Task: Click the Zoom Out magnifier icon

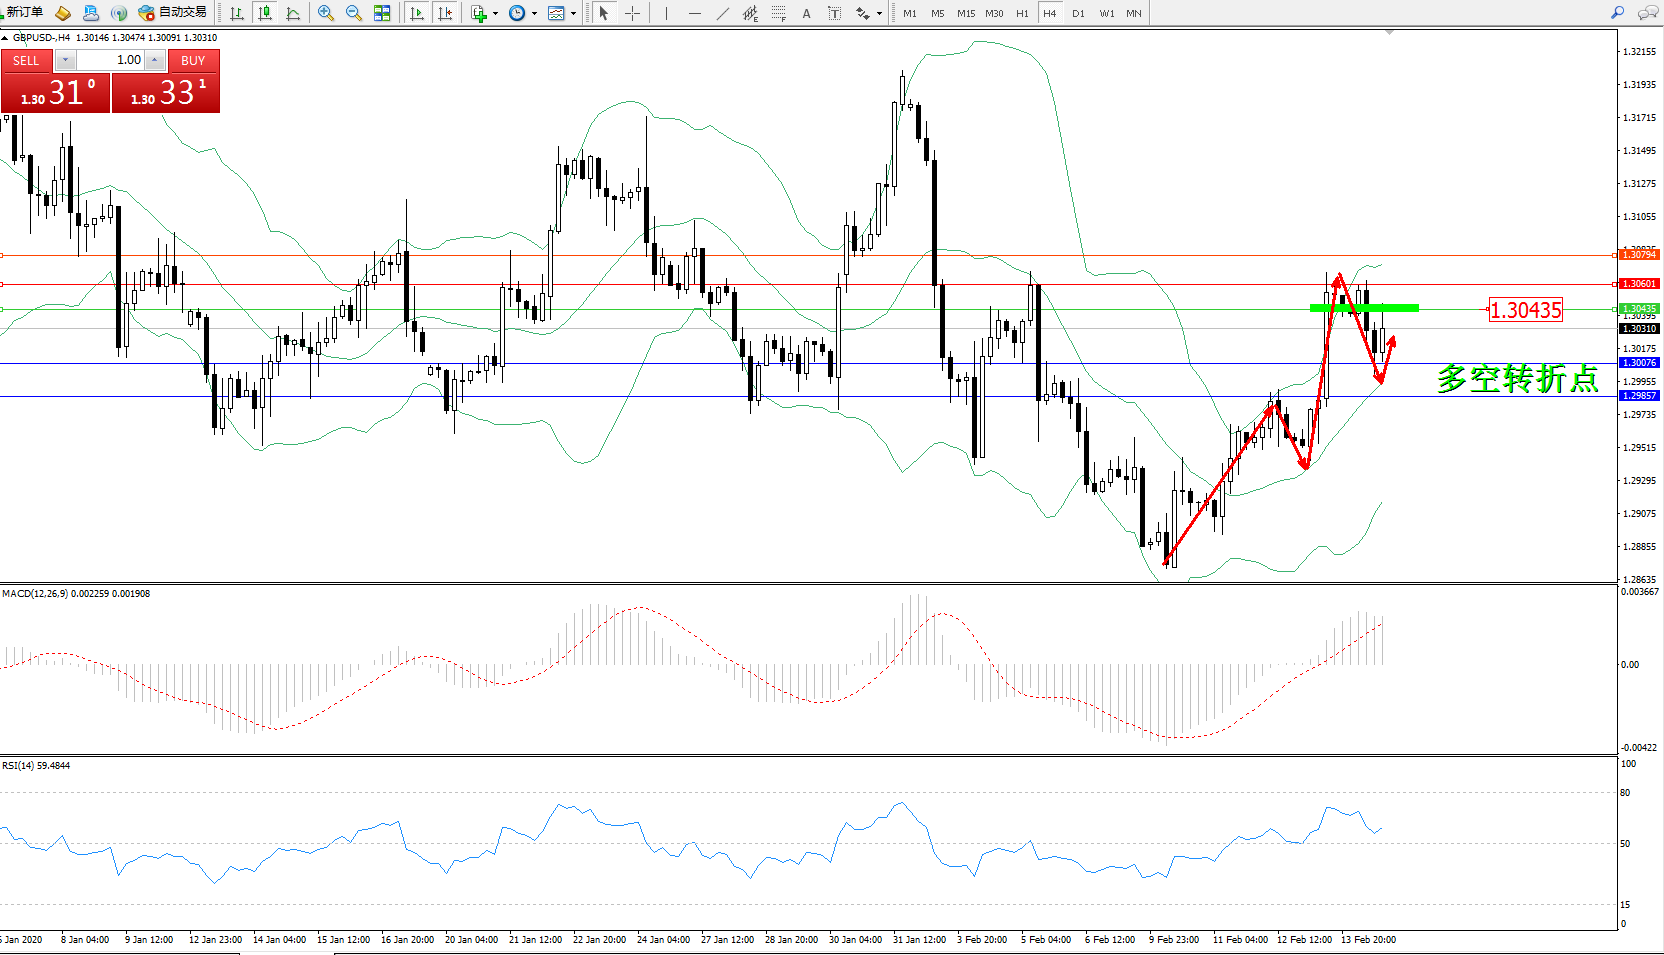Action: tap(354, 13)
